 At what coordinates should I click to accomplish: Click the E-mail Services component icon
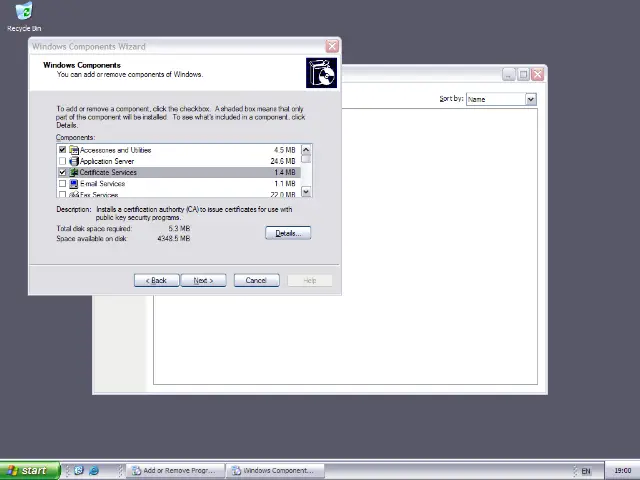[74, 184]
